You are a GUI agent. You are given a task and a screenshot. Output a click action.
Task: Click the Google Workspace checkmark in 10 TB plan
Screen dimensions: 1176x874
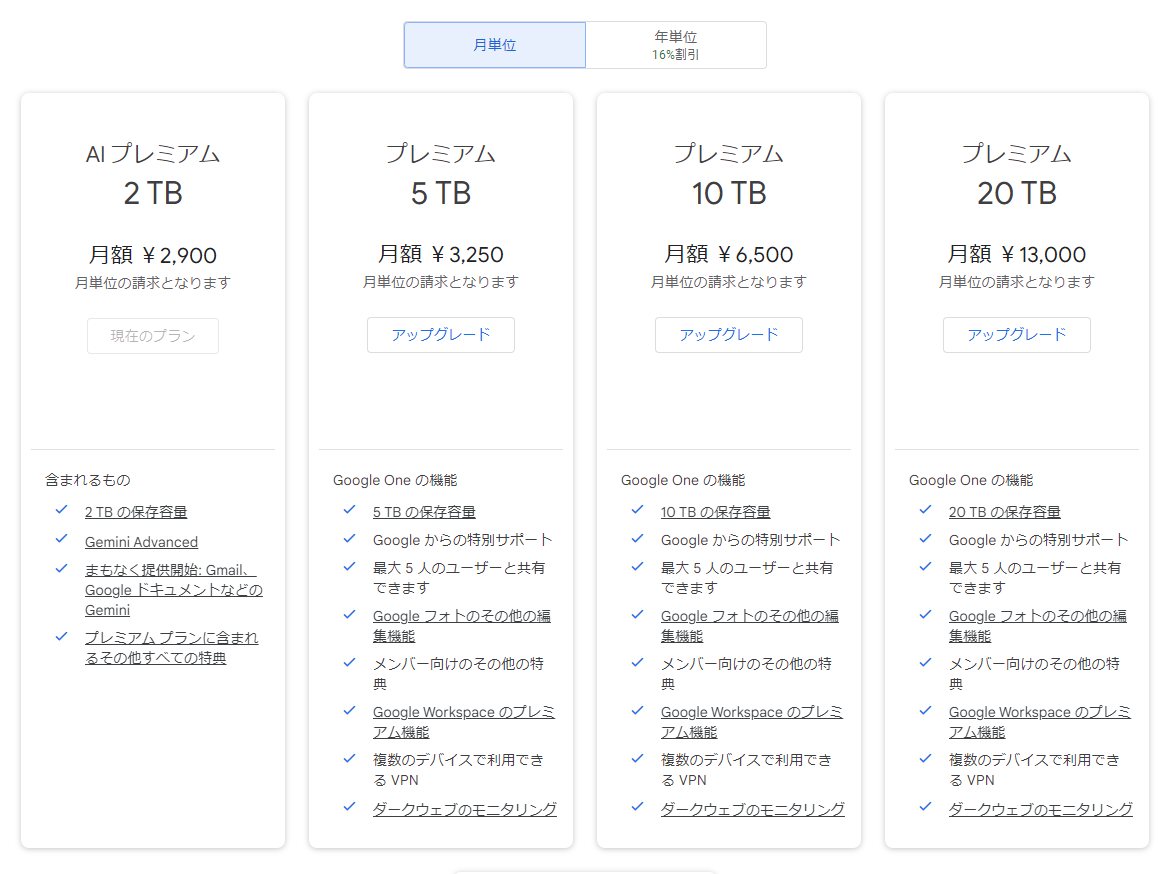point(638,710)
